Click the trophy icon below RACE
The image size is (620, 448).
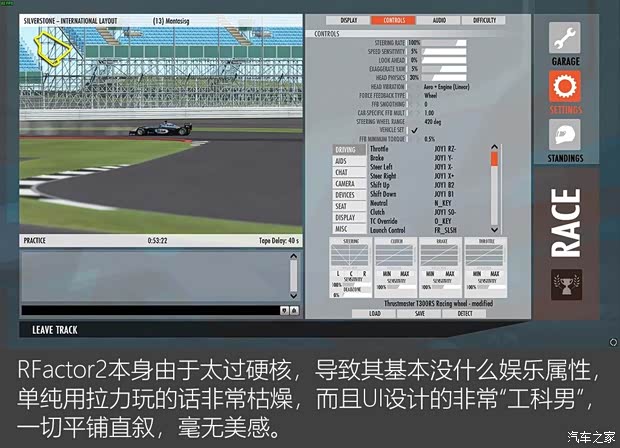pyautogui.click(x=565, y=285)
